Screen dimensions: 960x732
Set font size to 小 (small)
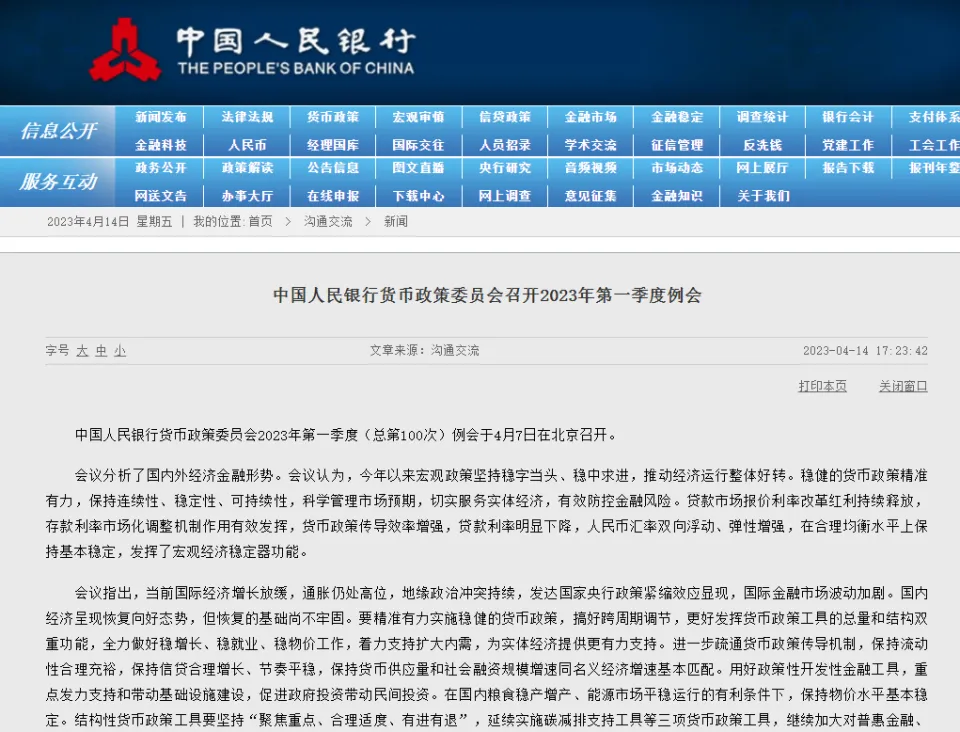(x=120, y=351)
